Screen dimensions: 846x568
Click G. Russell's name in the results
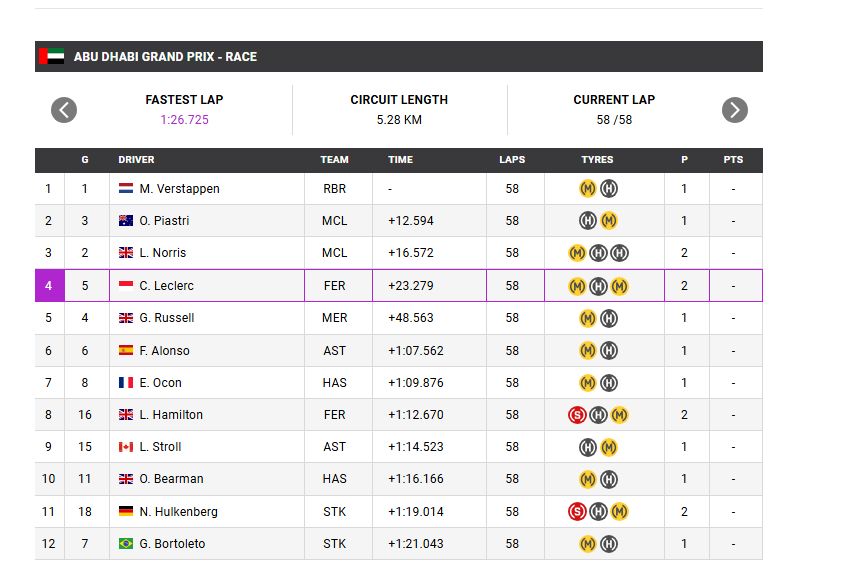coord(166,318)
